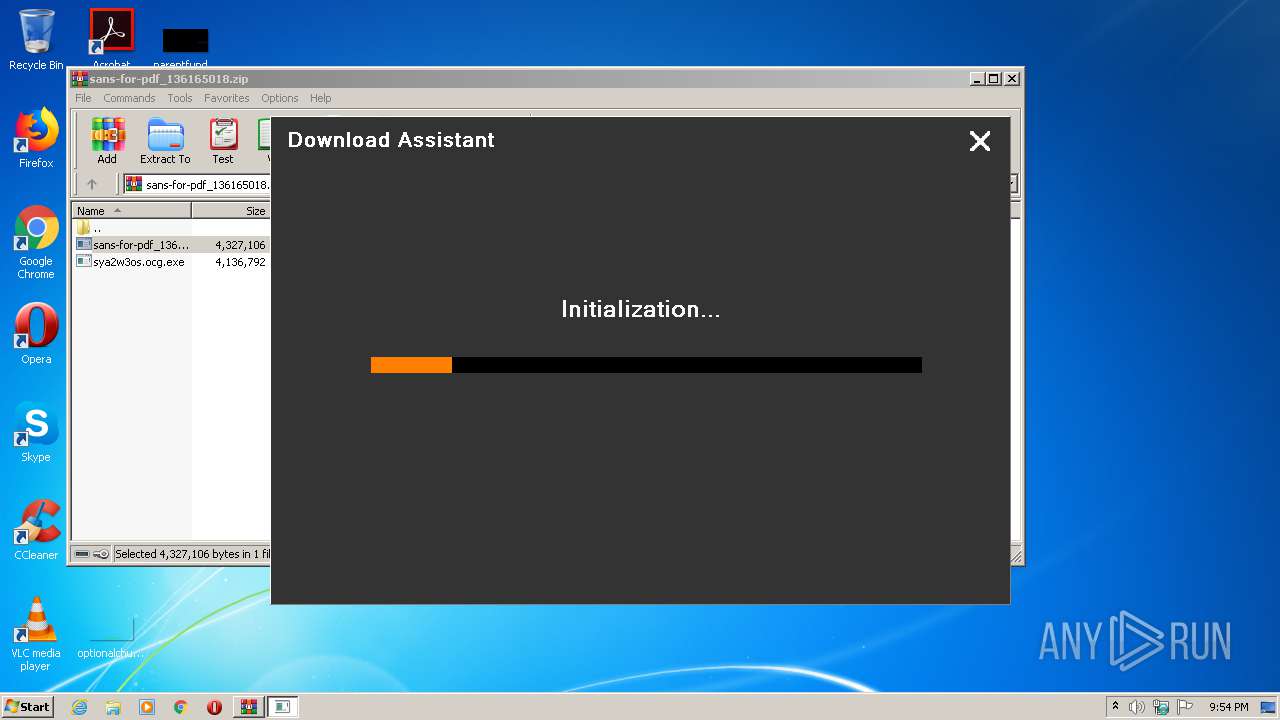Click the Test icon in WinRAR toolbar
The image size is (1280, 720).
point(223,141)
